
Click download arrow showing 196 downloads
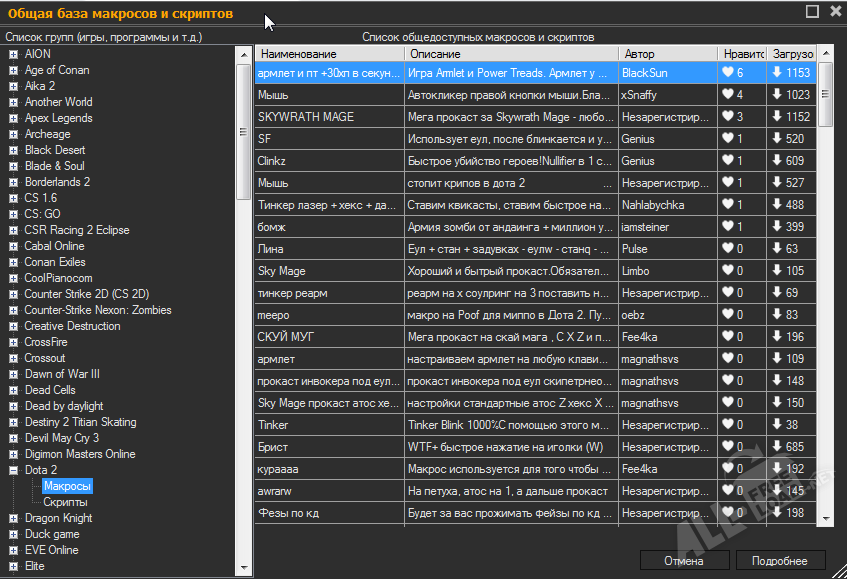point(777,337)
